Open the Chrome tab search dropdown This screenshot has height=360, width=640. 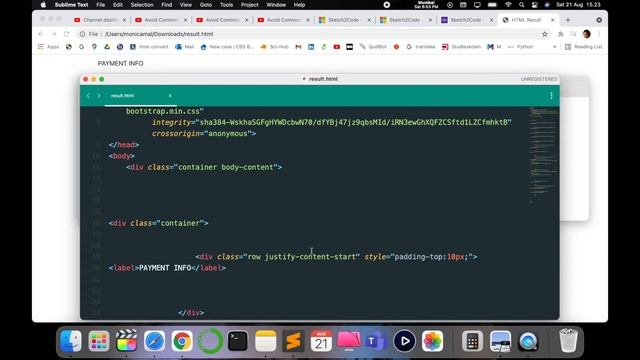599,20
